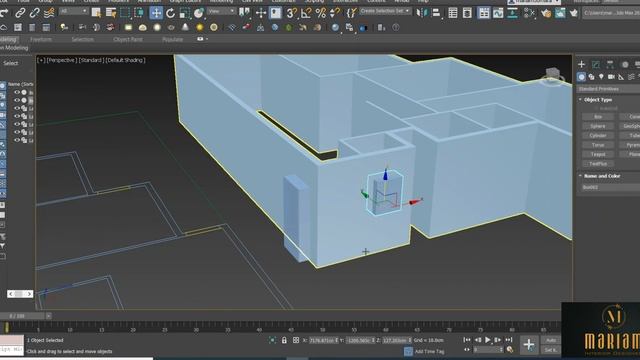Open the Rendered Frame Window icon
Image resolution: width=640 pixels, height=360 pixels.
pos(560,13)
